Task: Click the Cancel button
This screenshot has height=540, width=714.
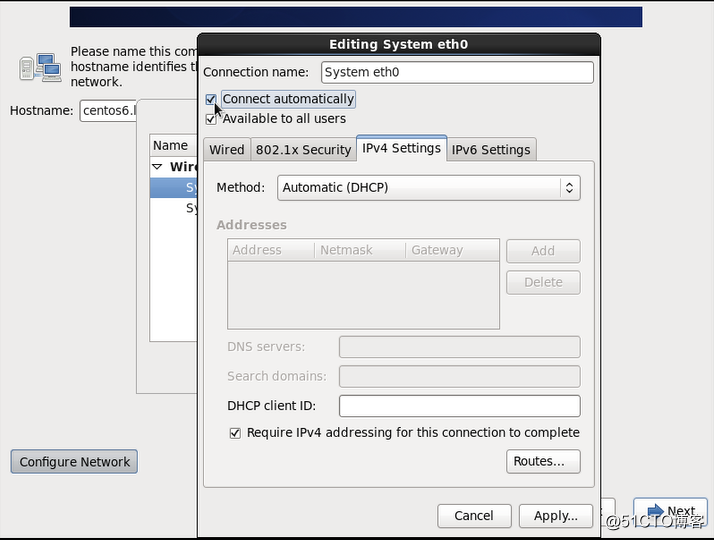Action: click(x=474, y=516)
